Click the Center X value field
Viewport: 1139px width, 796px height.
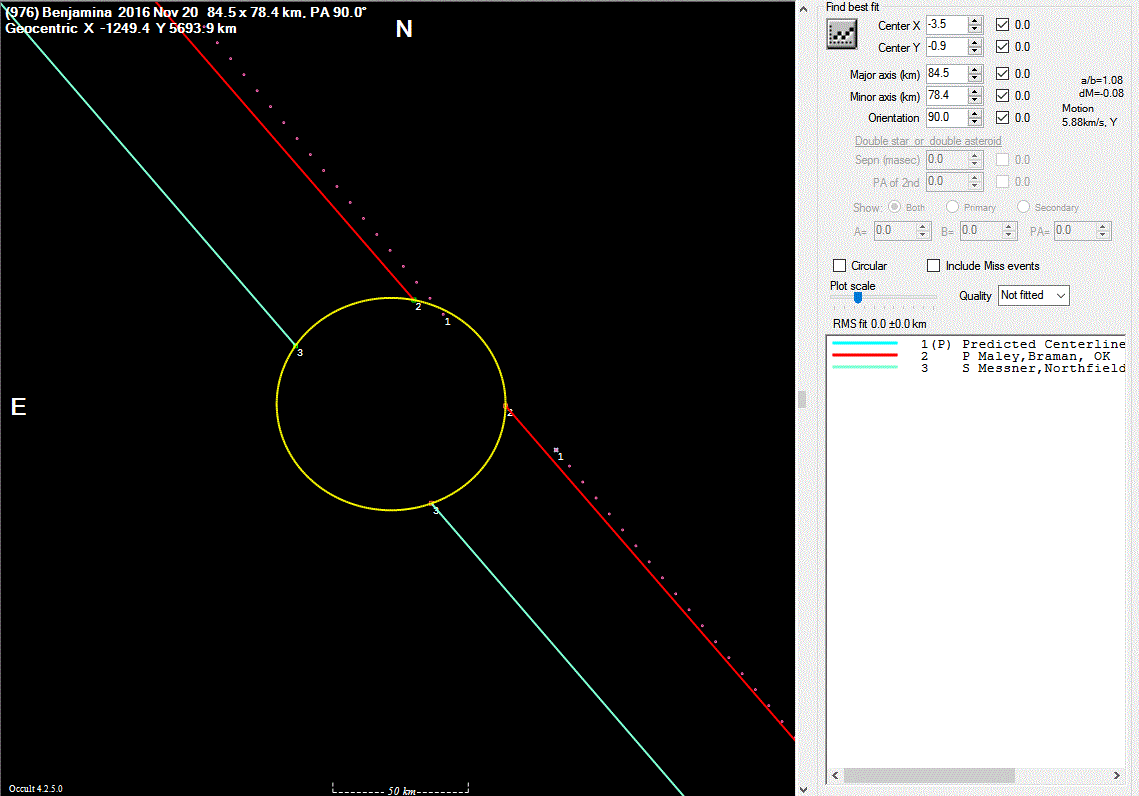pyautogui.click(x=947, y=25)
